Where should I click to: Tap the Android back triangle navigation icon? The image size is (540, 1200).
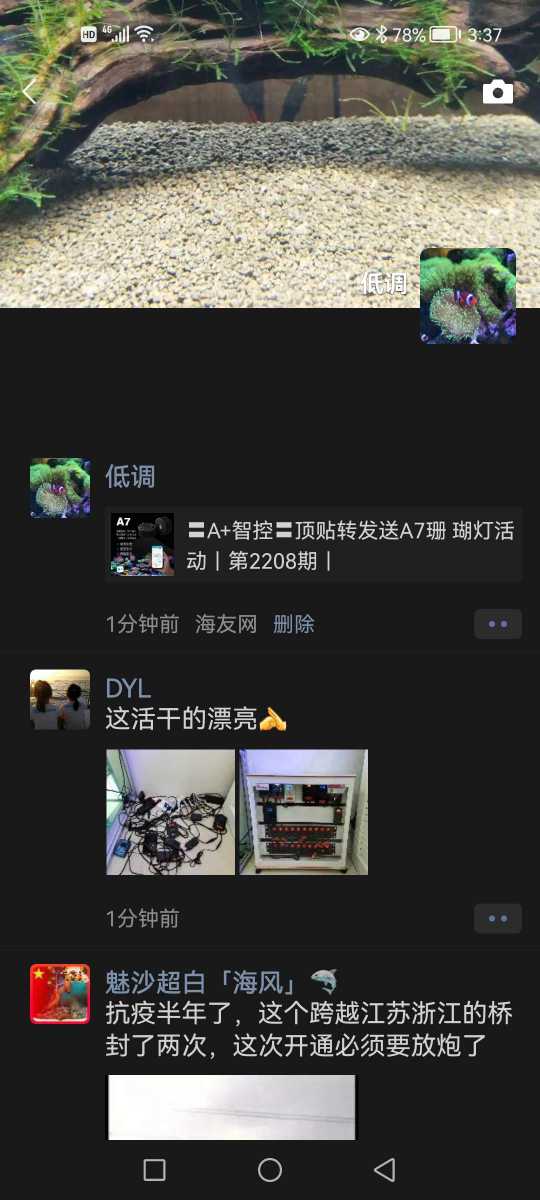384,1170
